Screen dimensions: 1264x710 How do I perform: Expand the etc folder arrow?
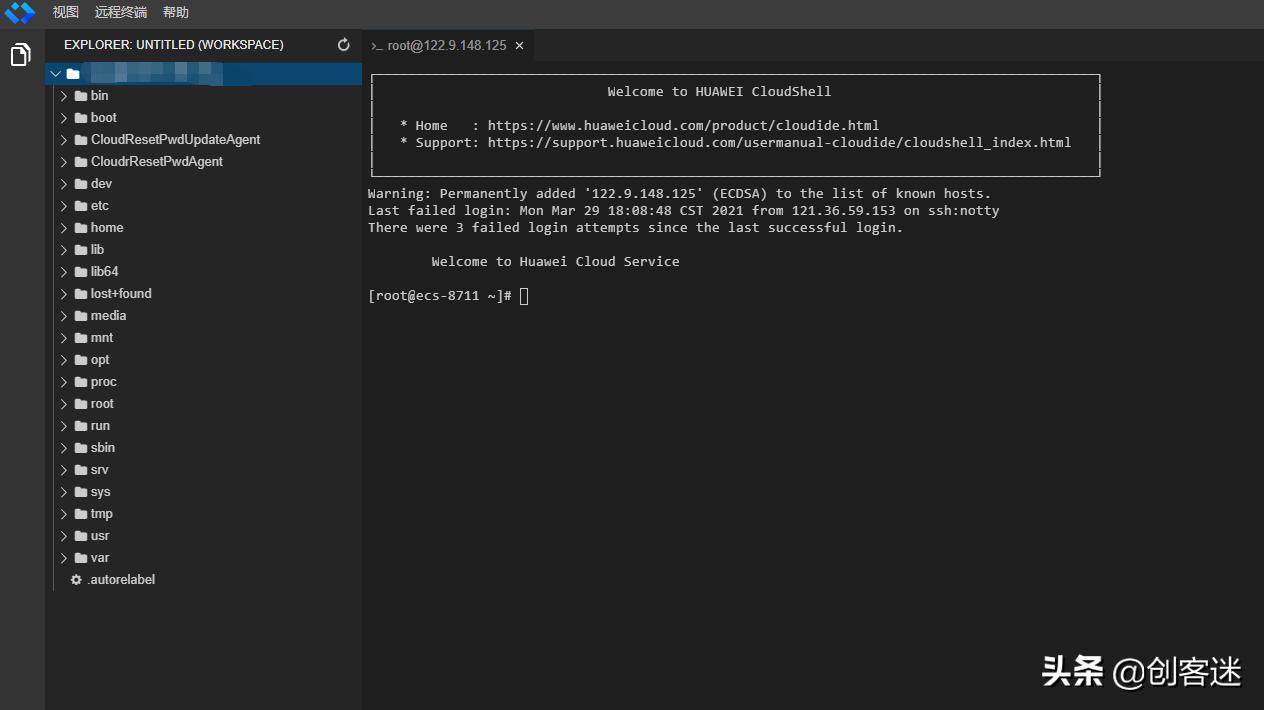(x=64, y=206)
